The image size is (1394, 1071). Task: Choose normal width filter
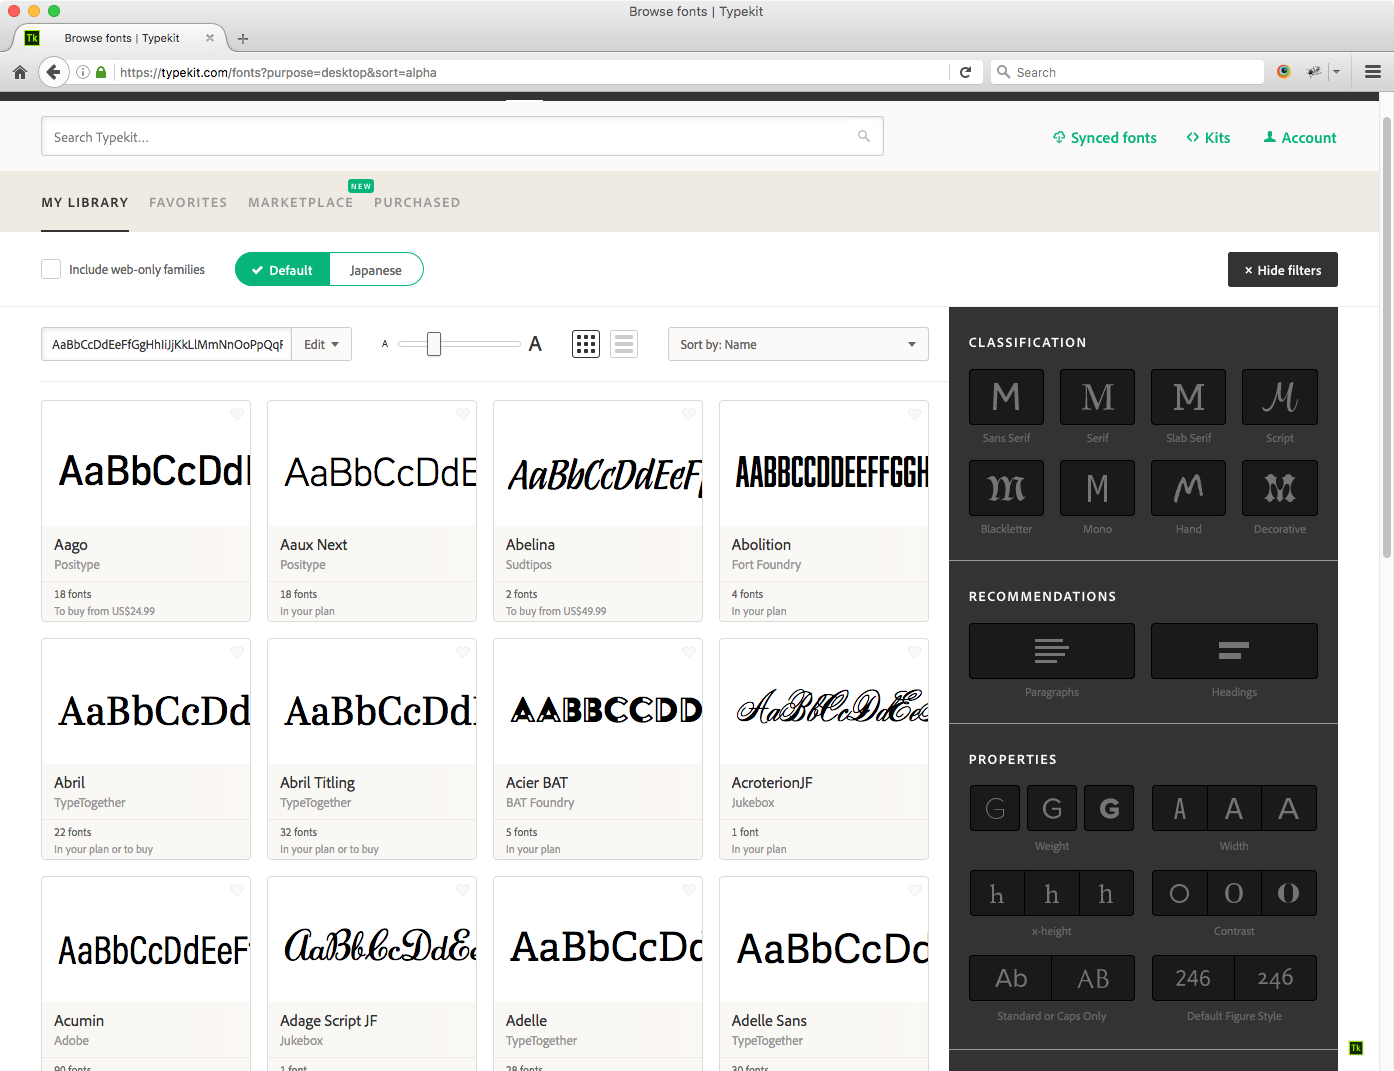[x=1234, y=808]
